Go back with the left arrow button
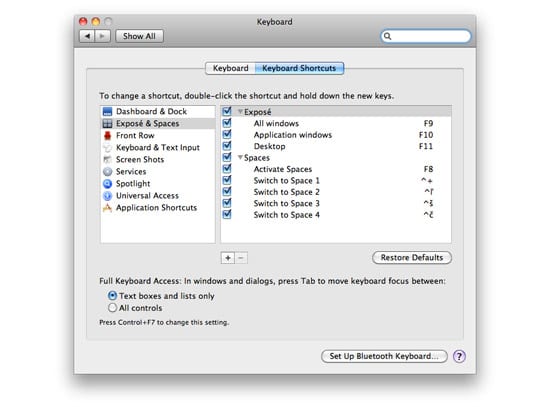550x407 pixels. pyautogui.click(x=87, y=36)
